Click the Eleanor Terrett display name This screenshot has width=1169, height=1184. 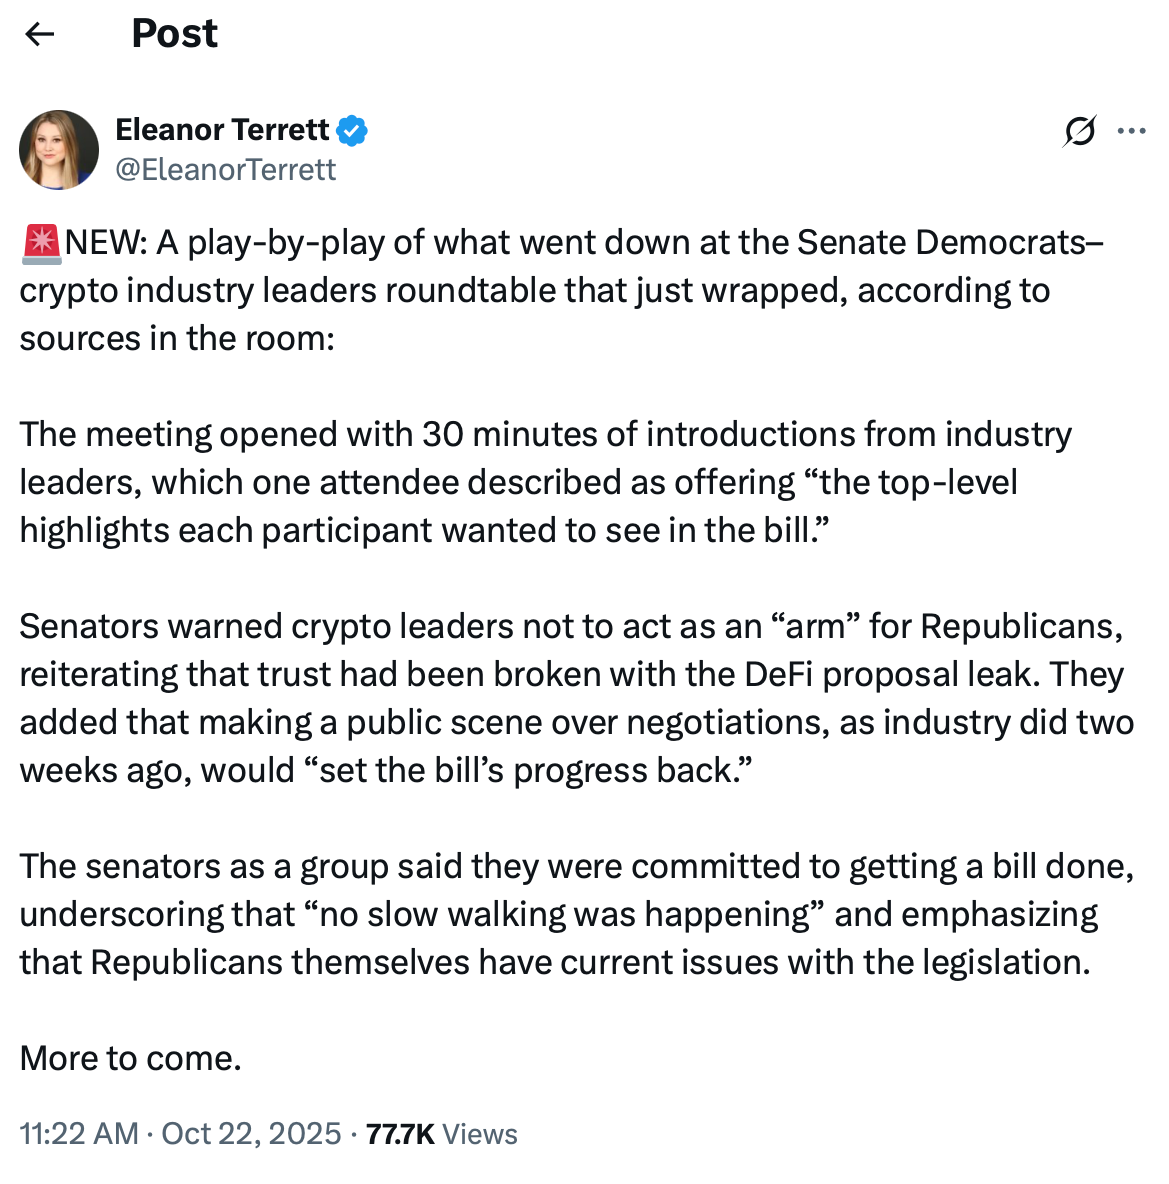point(222,130)
